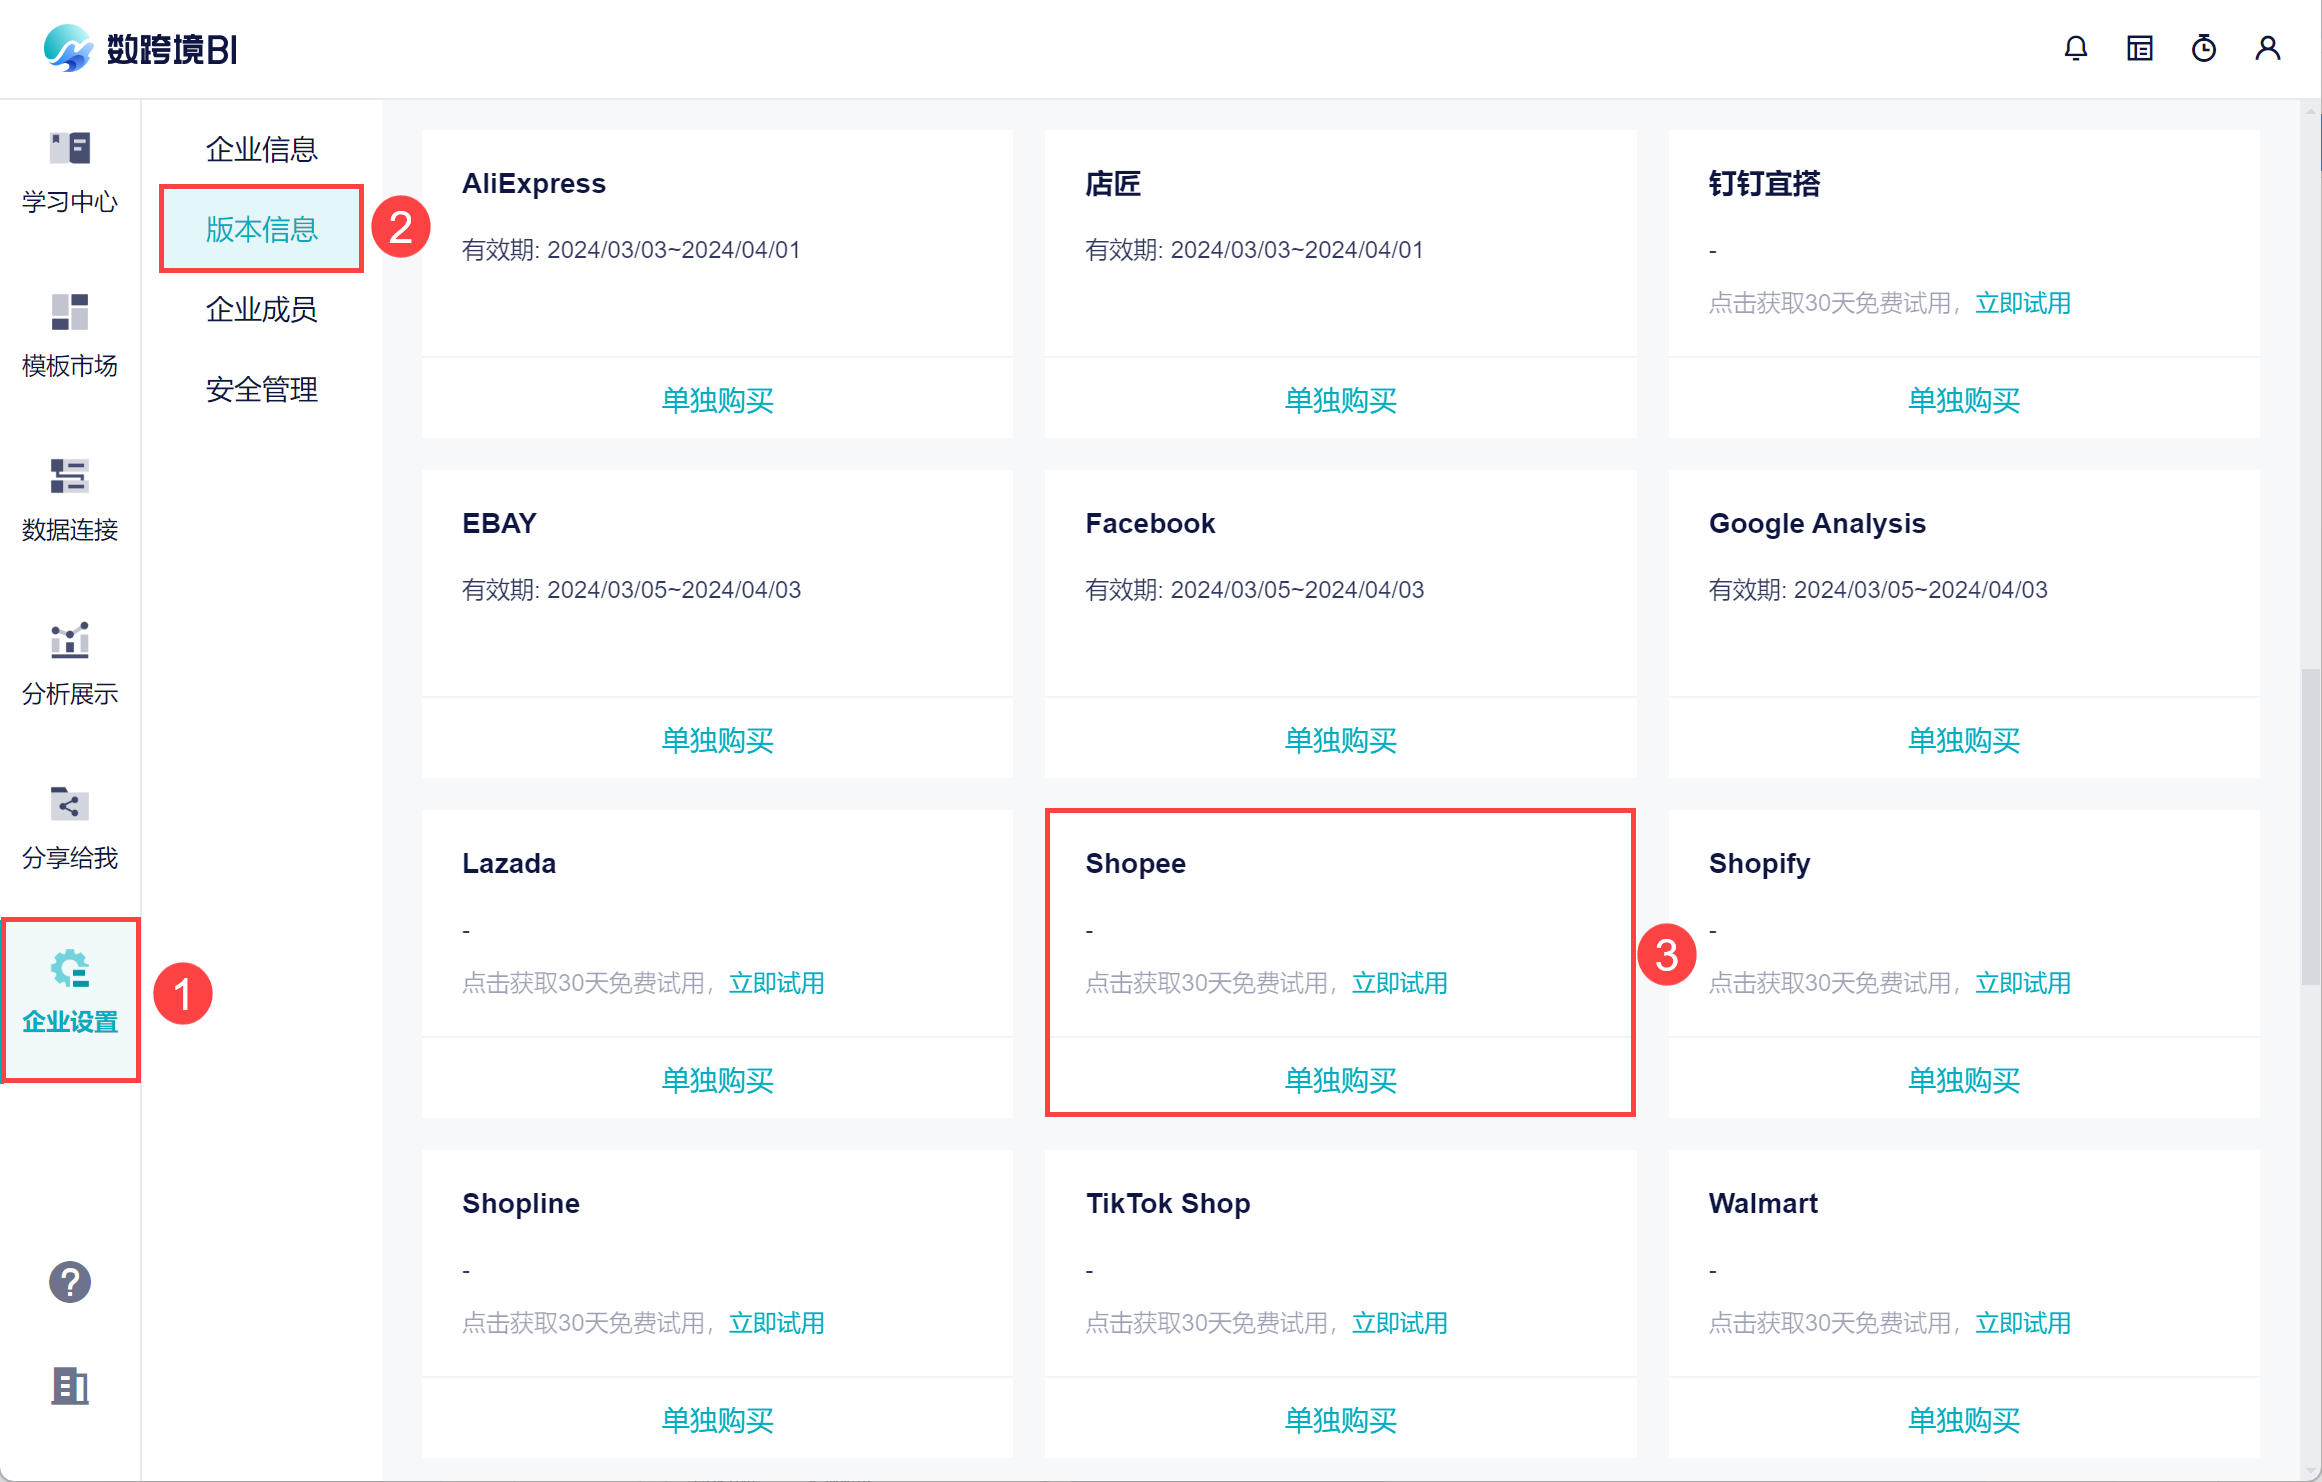Image resolution: width=2322 pixels, height=1482 pixels.
Task: Click 单独购买 under Google Analysis
Action: 1963,740
